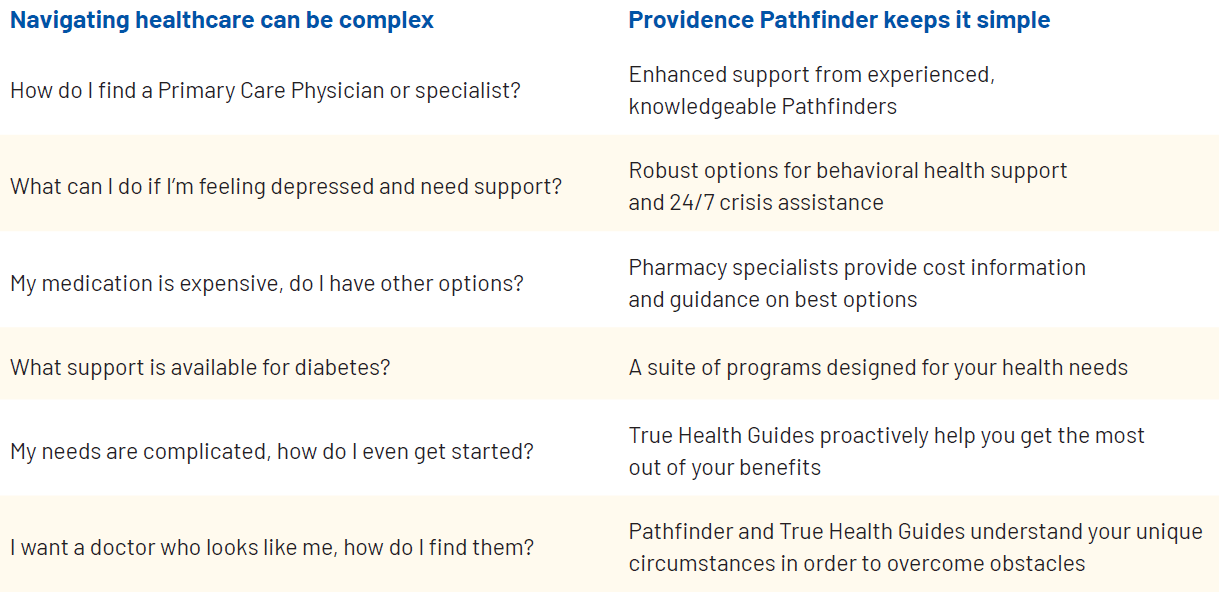Click the 'knowledgeable Pathfinders' text line
The image size is (1219, 600).
[762, 106]
